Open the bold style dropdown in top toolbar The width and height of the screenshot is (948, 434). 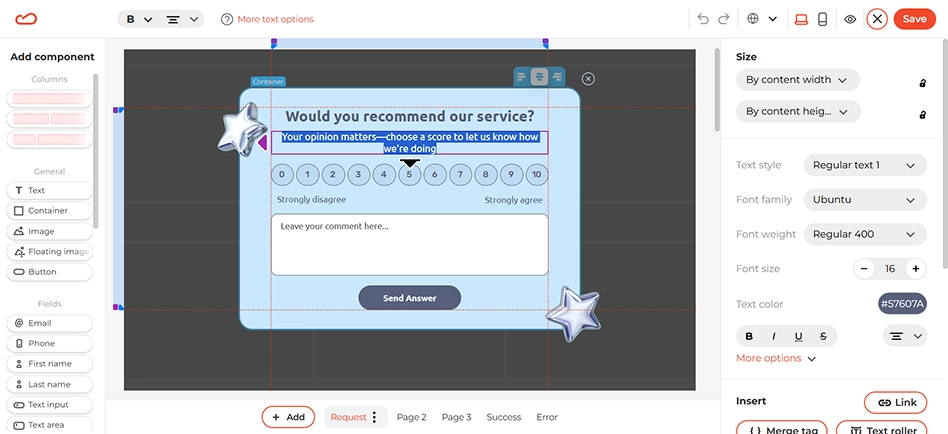tap(138, 19)
